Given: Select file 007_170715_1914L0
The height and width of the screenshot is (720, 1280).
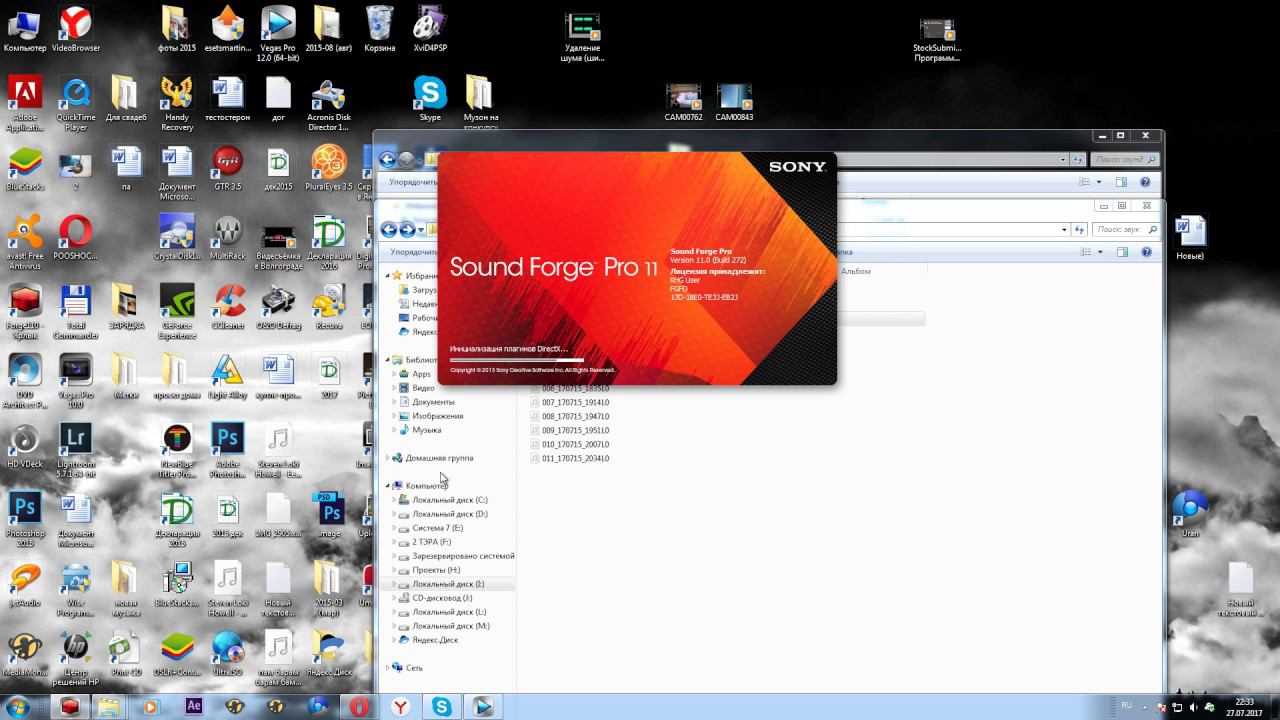Looking at the screenshot, I should (x=569, y=402).
